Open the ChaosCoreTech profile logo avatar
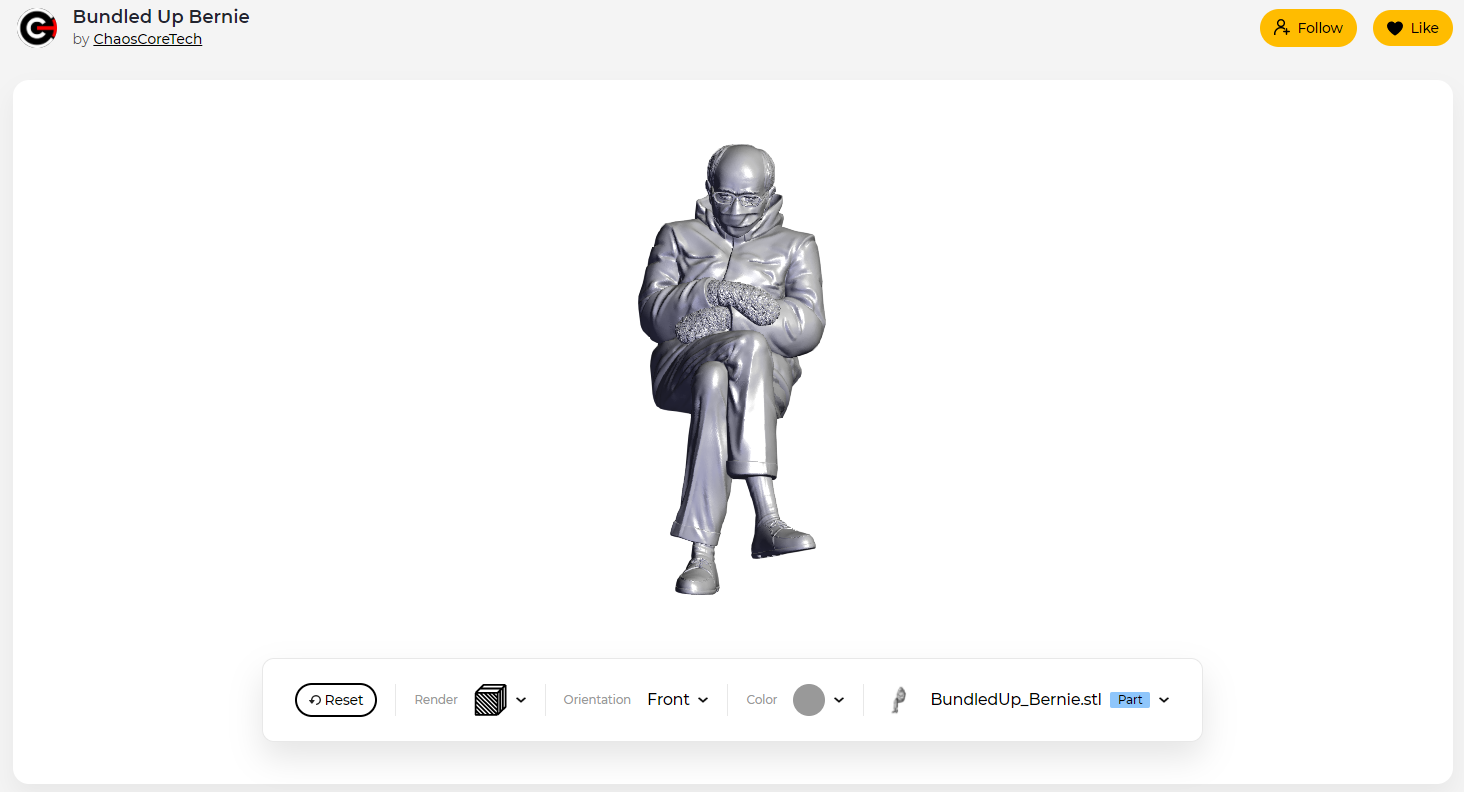The image size is (1464, 792). pyautogui.click(x=38, y=28)
